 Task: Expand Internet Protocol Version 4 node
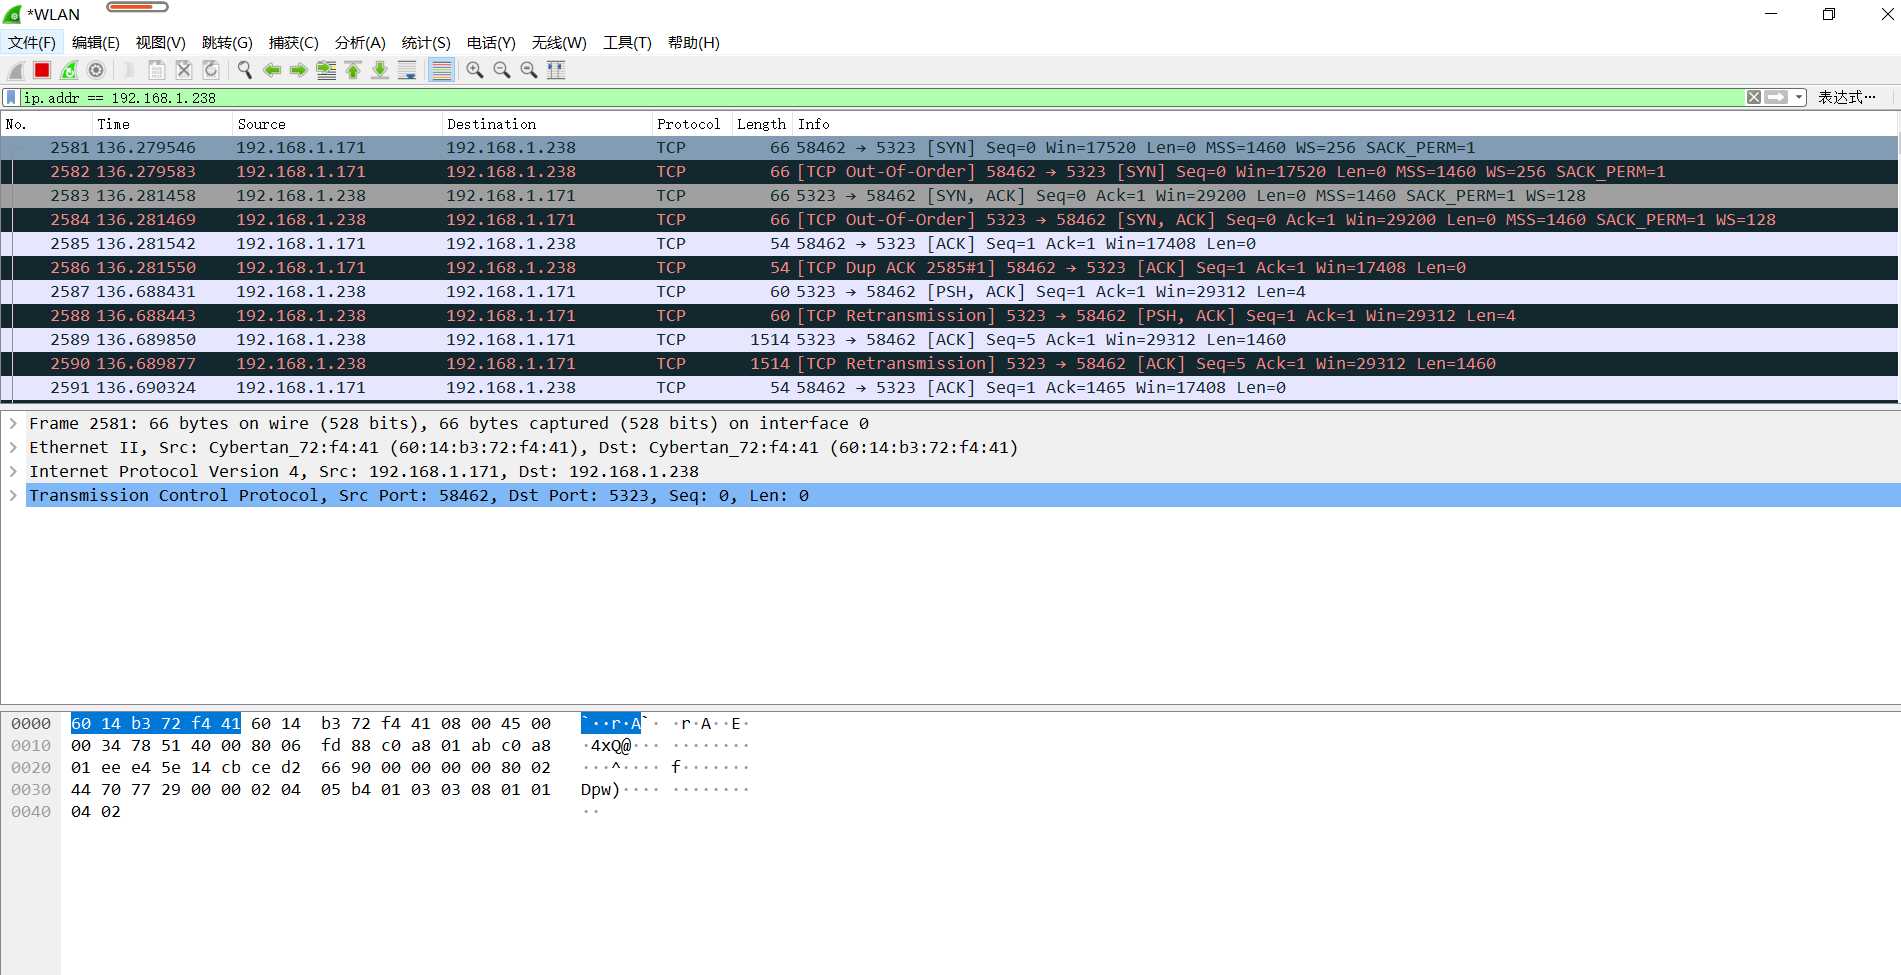pos(13,471)
